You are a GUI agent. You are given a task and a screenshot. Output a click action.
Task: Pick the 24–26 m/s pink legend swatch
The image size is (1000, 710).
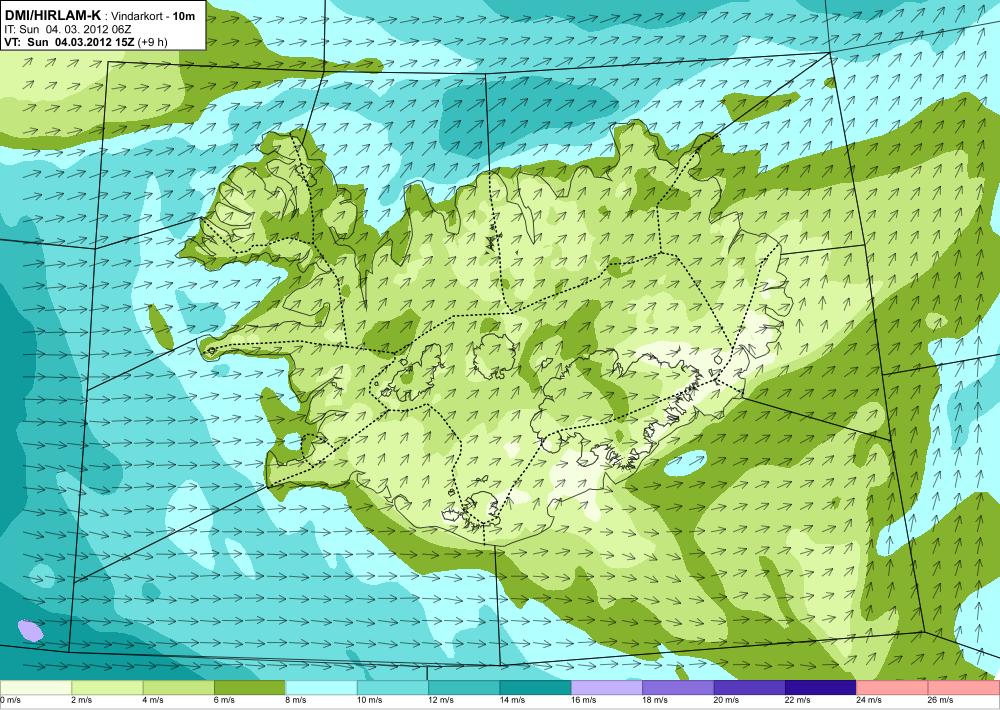point(893,688)
